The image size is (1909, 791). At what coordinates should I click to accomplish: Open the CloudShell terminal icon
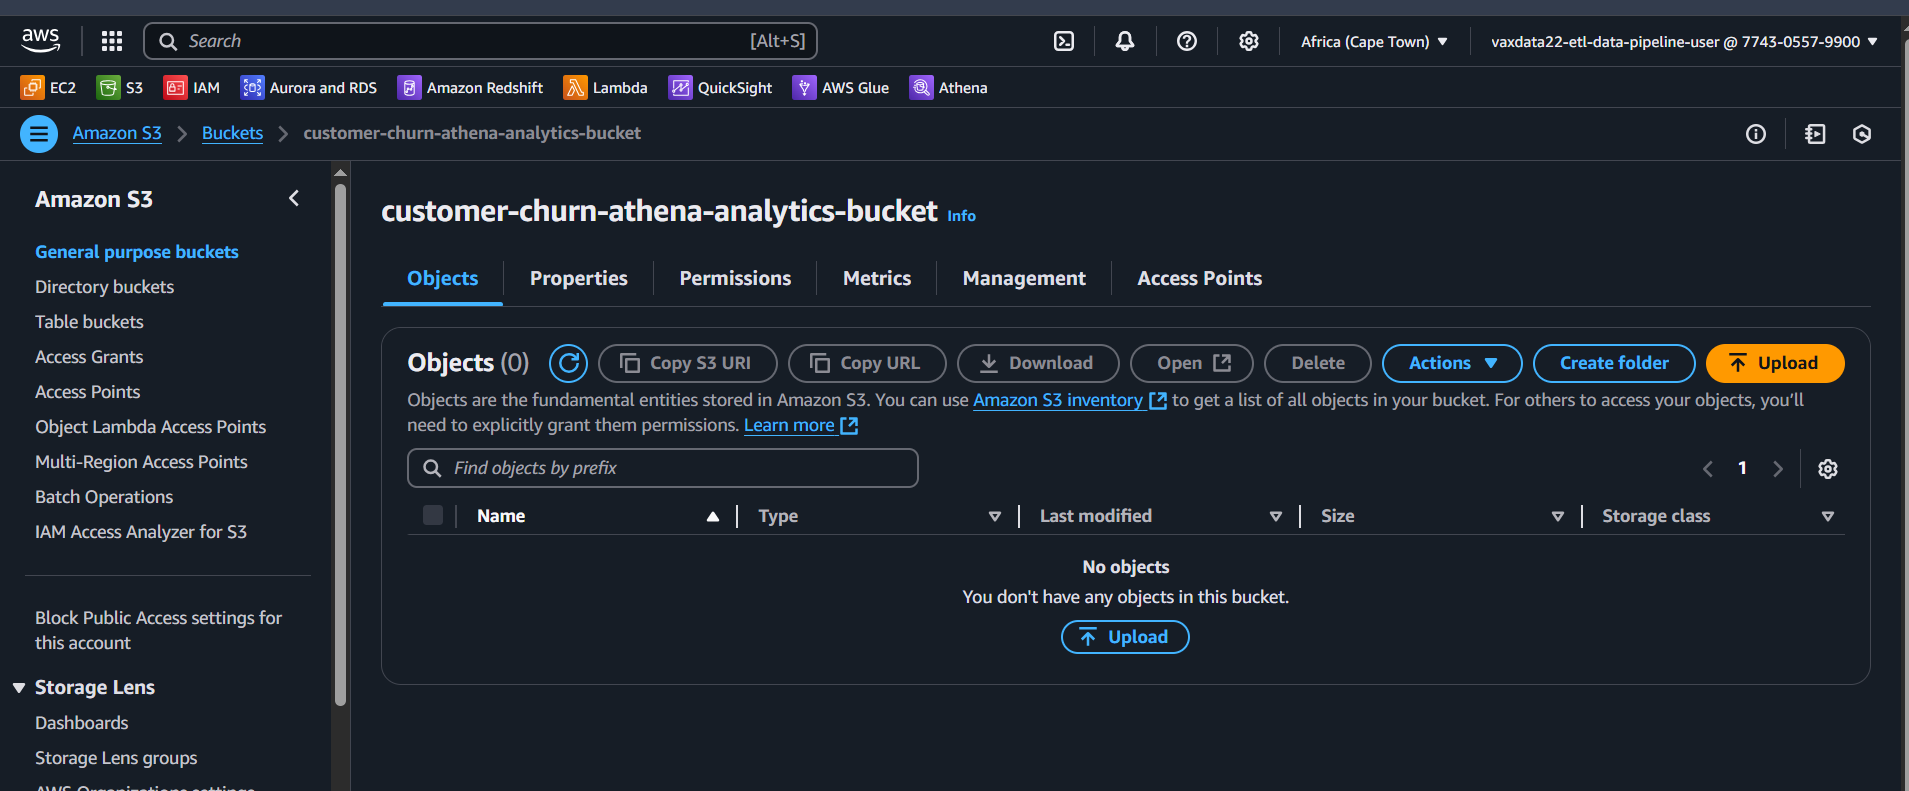[x=1064, y=41]
